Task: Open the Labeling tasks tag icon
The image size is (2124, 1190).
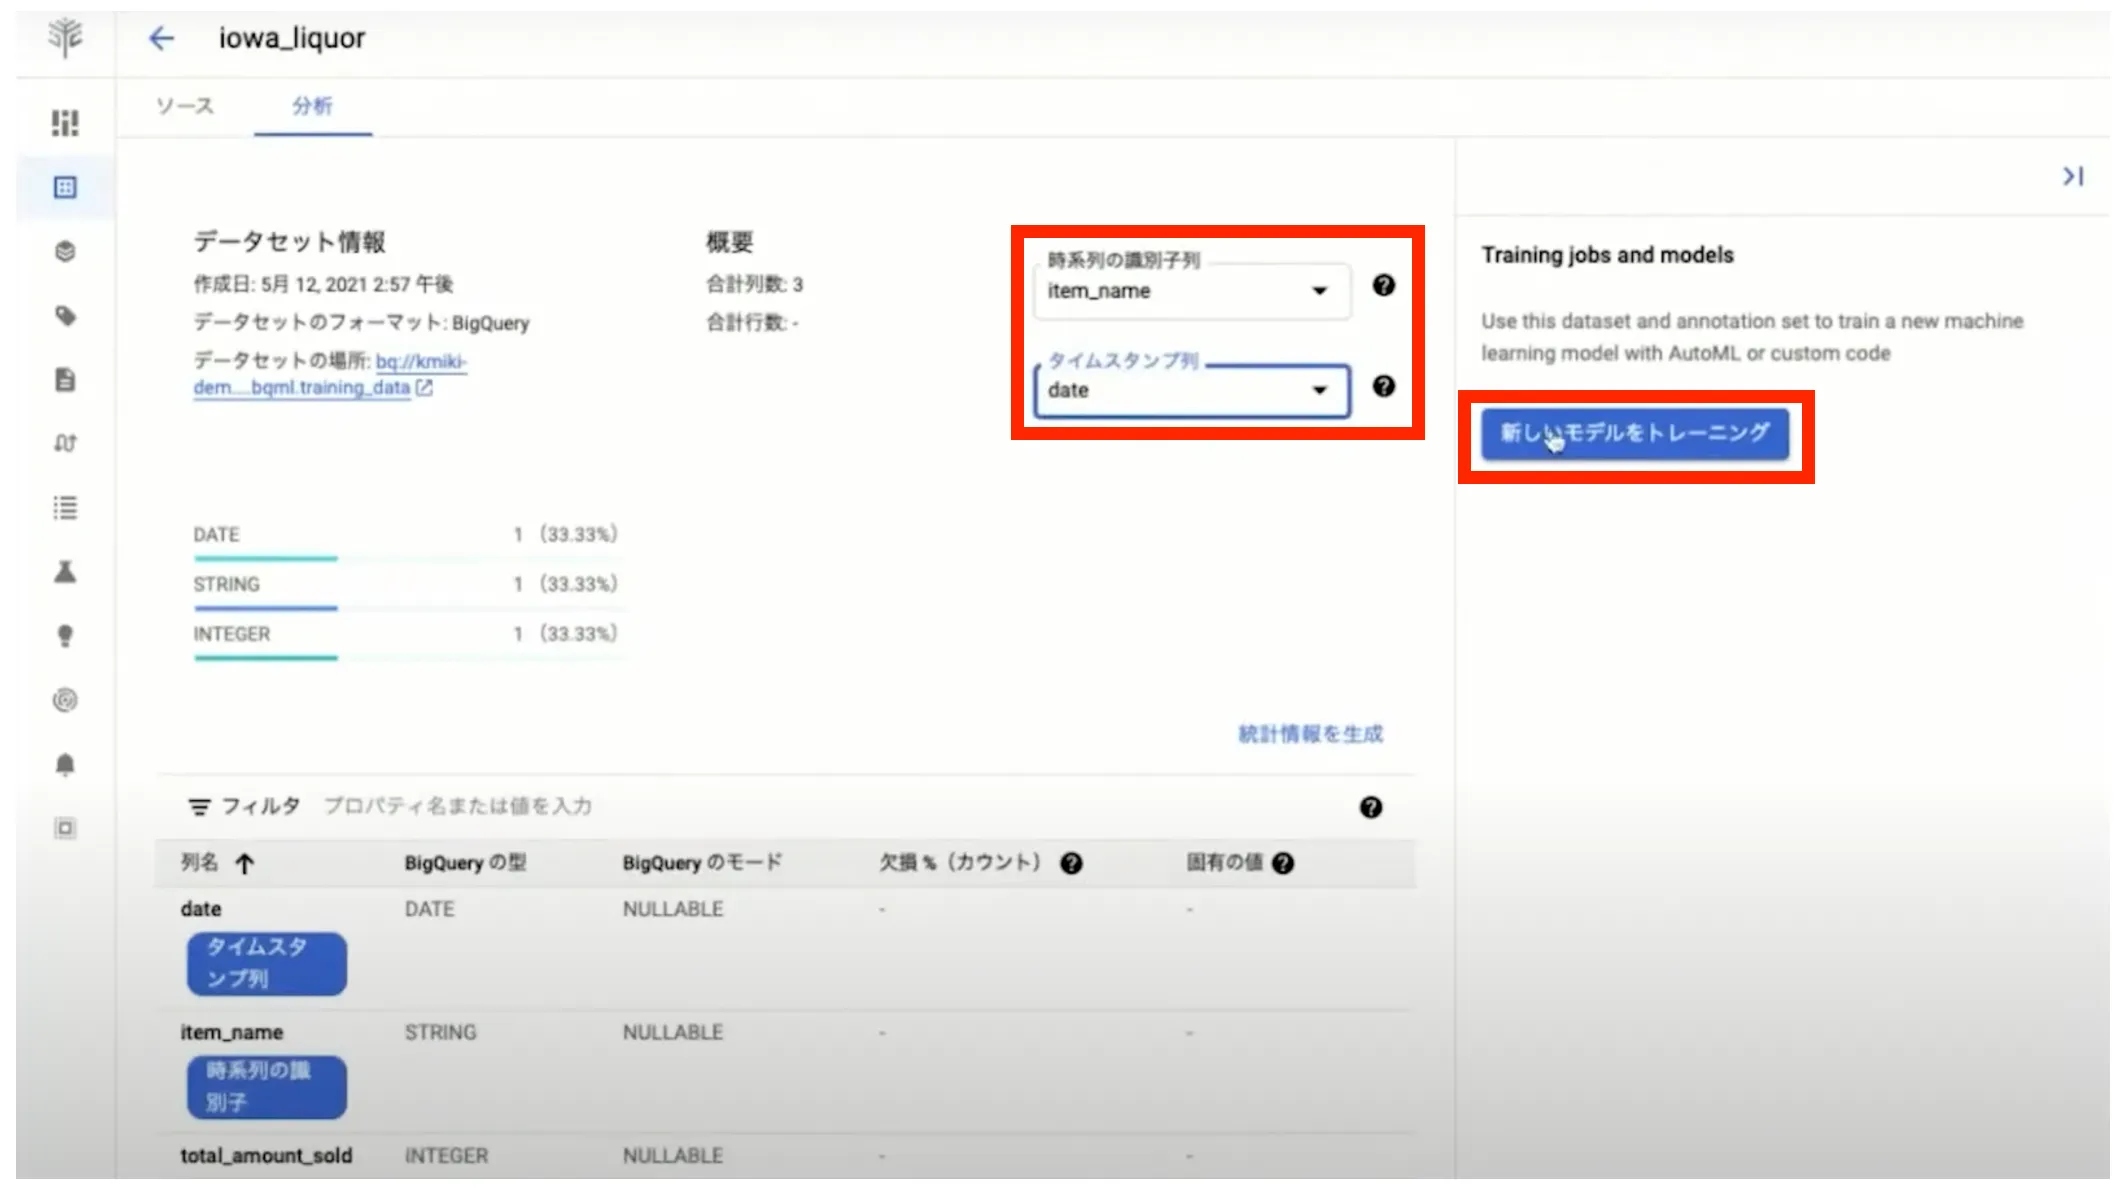Action: (x=65, y=316)
